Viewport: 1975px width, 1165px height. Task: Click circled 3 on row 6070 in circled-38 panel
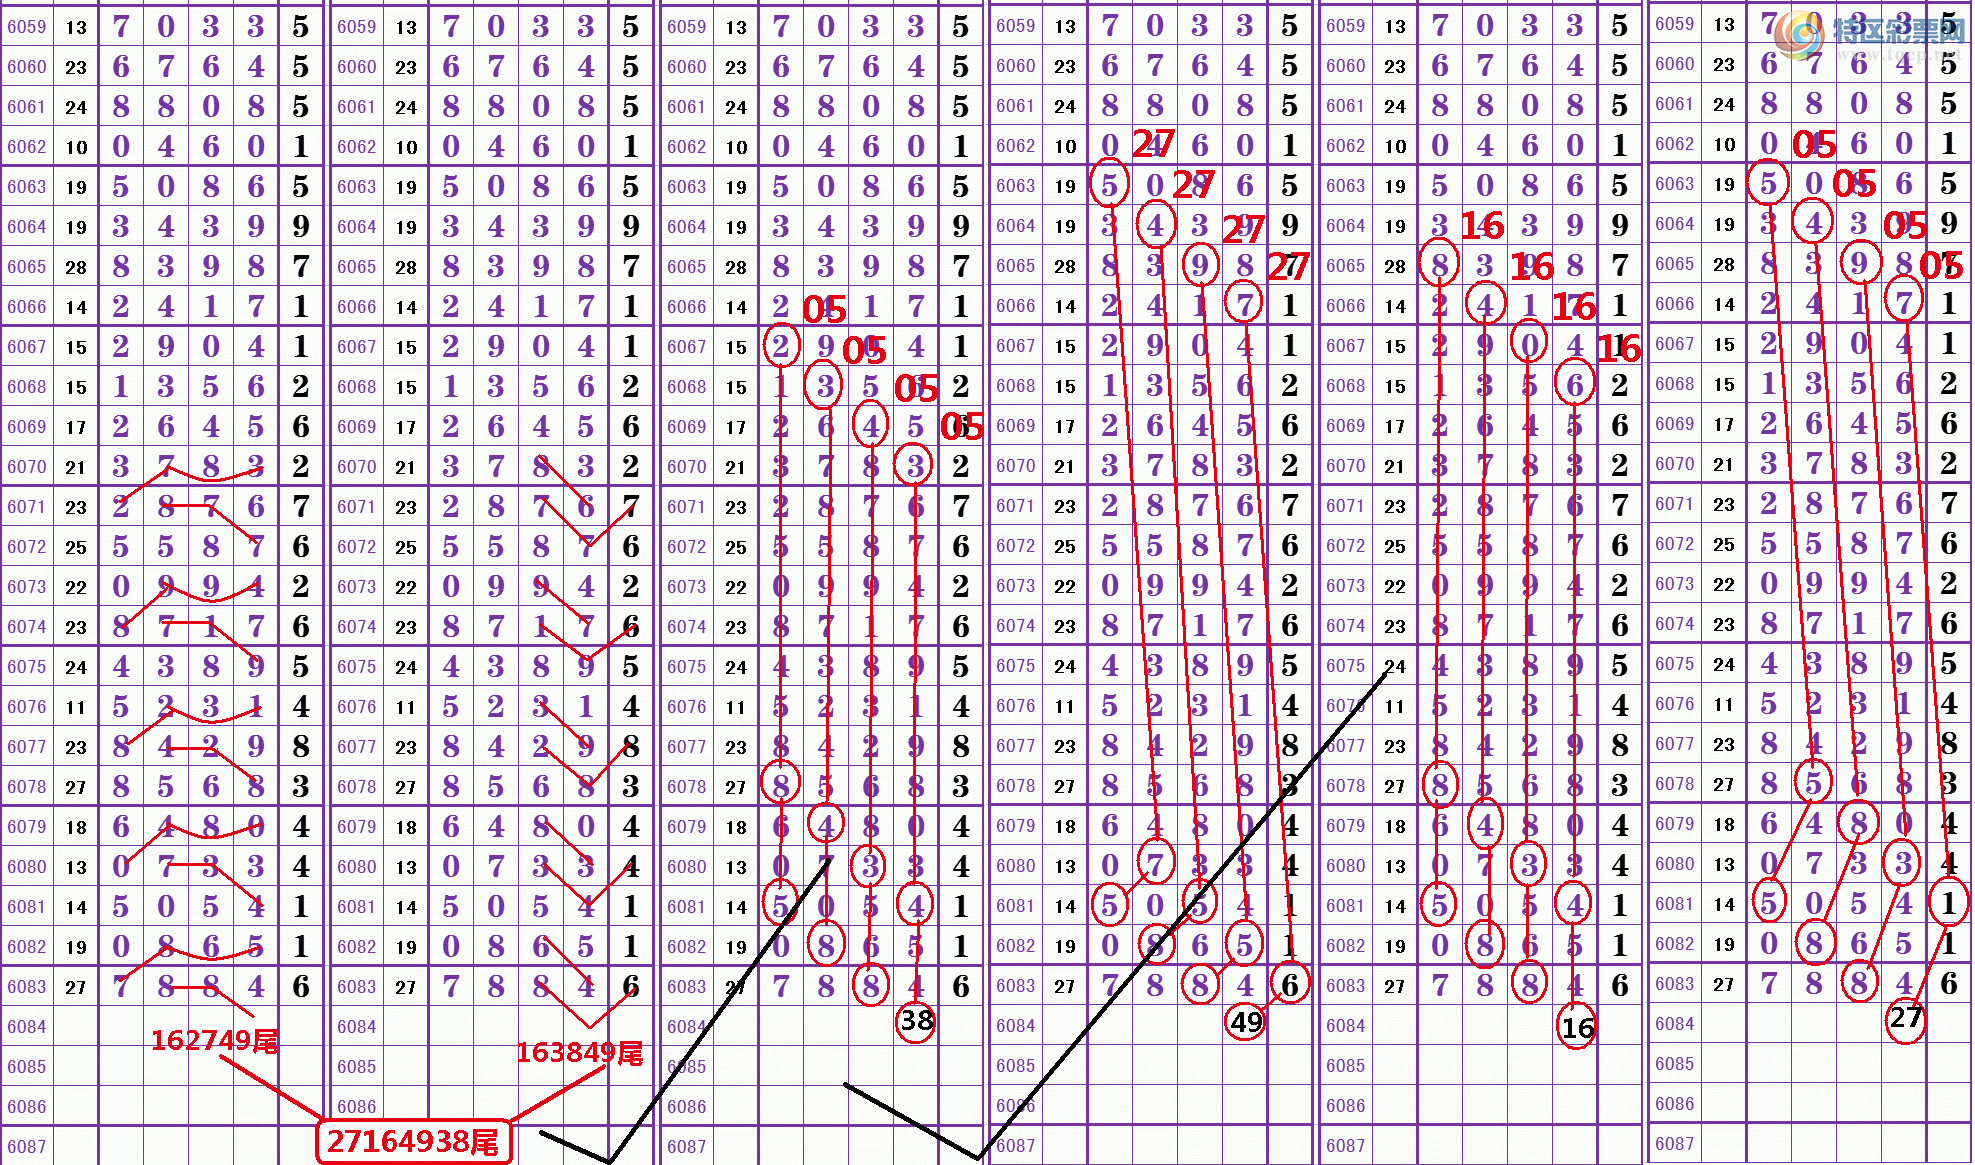[x=914, y=465]
